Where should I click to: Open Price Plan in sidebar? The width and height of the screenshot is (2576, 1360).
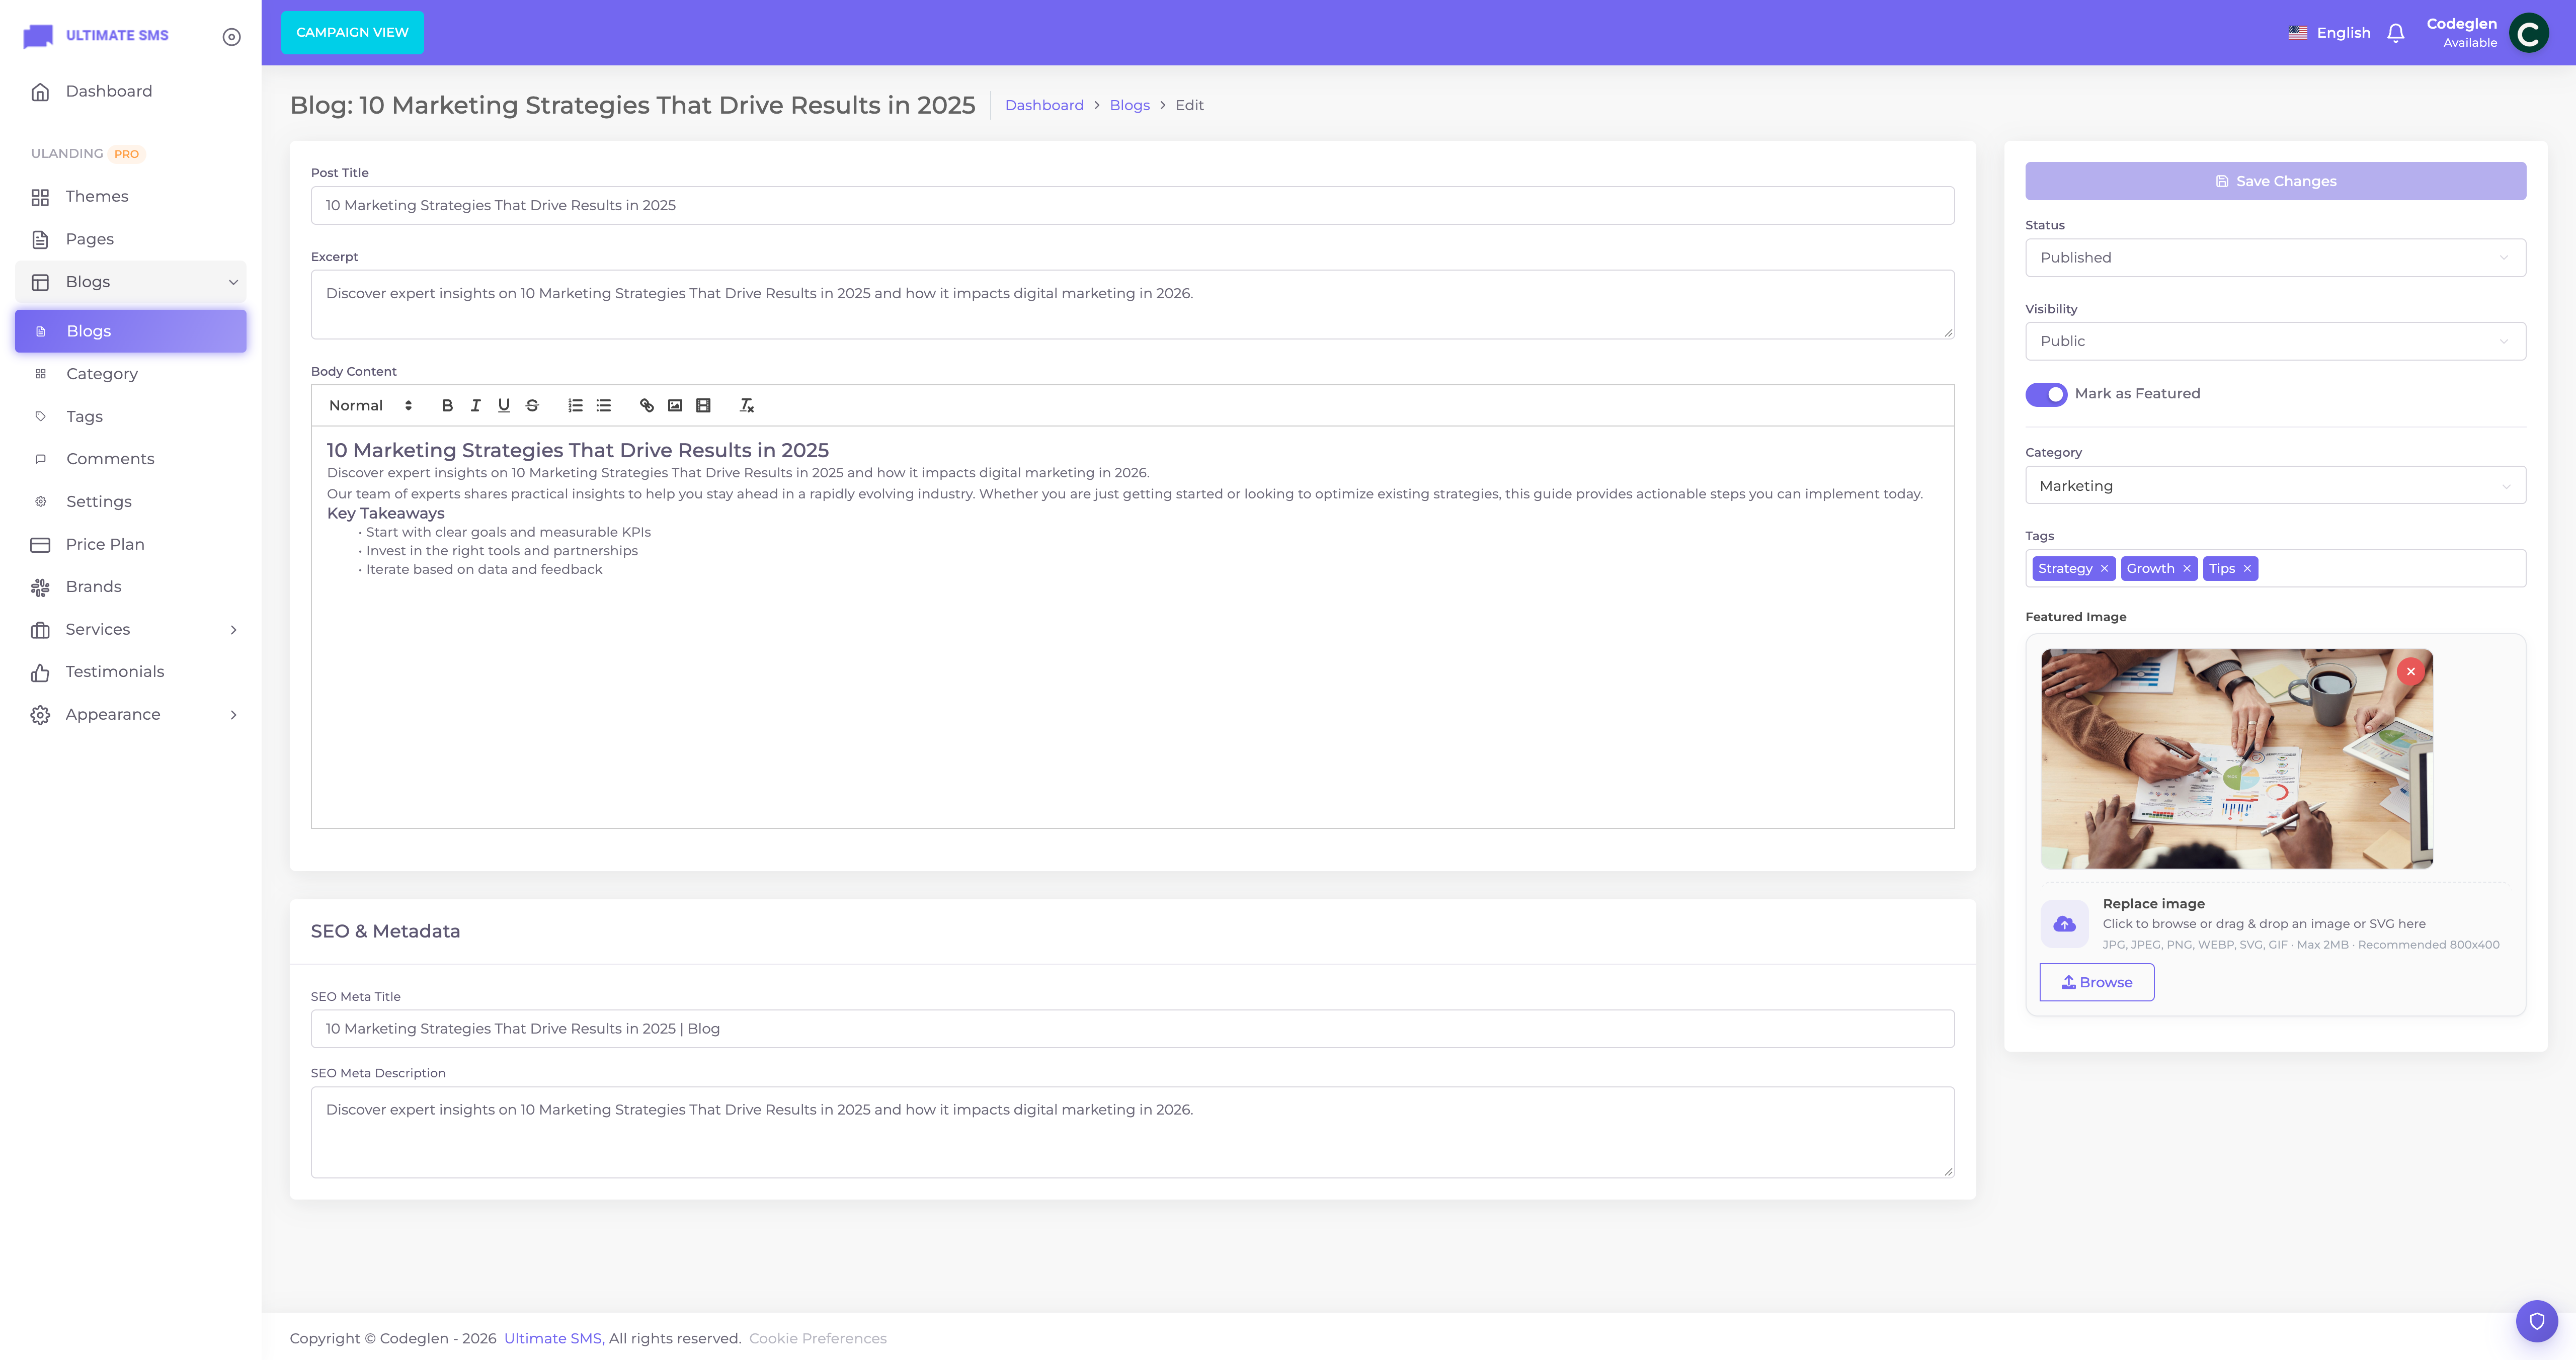(x=131, y=545)
